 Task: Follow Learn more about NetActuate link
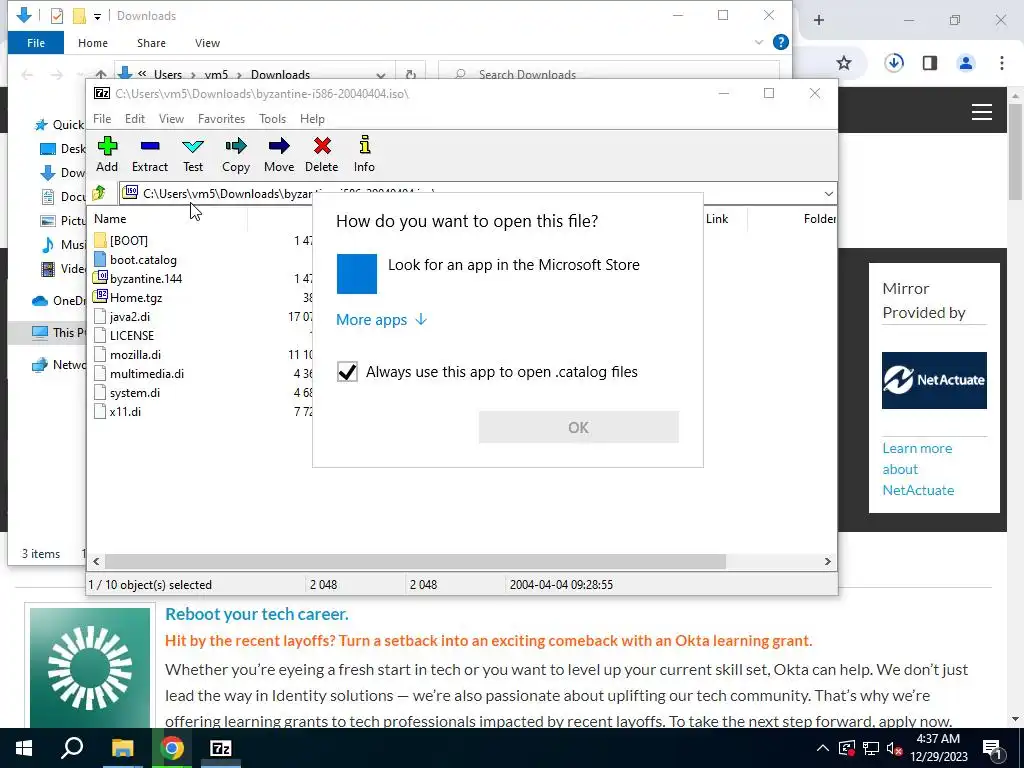click(918, 469)
